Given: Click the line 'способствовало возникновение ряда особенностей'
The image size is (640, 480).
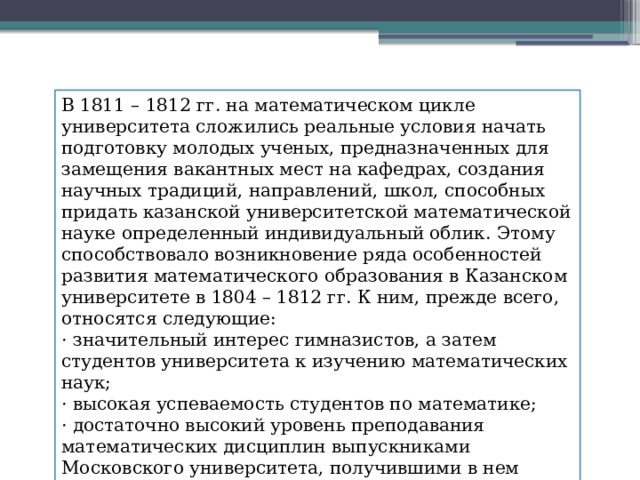Looking at the screenshot, I should click(301, 255).
